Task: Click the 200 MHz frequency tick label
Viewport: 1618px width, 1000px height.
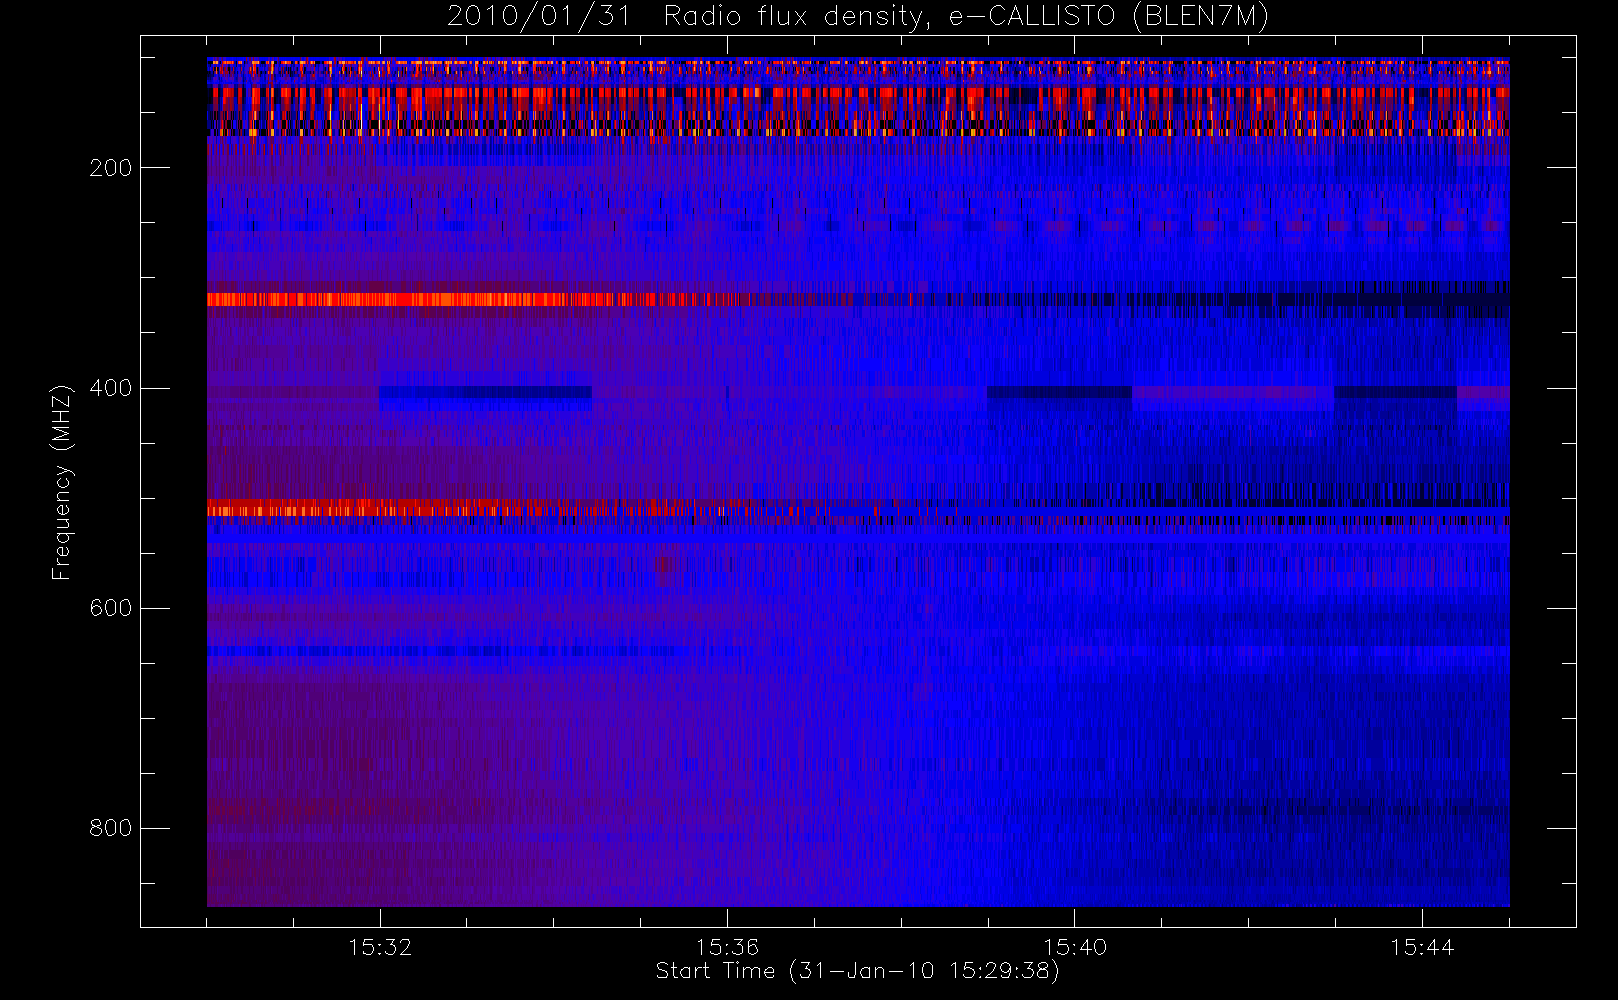Action: [111, 168]
